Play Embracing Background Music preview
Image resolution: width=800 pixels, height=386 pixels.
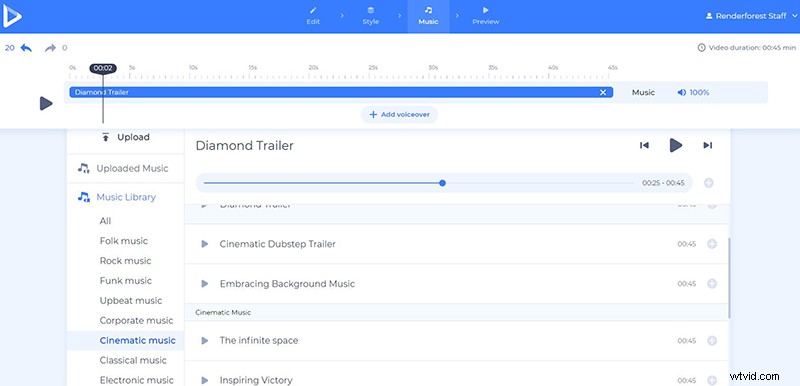[x=205, y=284]
